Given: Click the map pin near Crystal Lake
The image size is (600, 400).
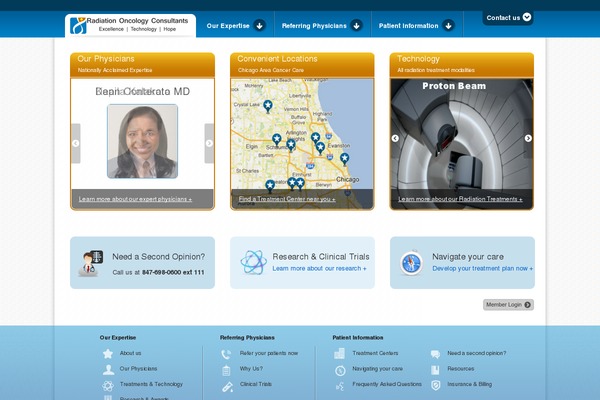Looking at the screenshot, I should [x=268, y=106].
